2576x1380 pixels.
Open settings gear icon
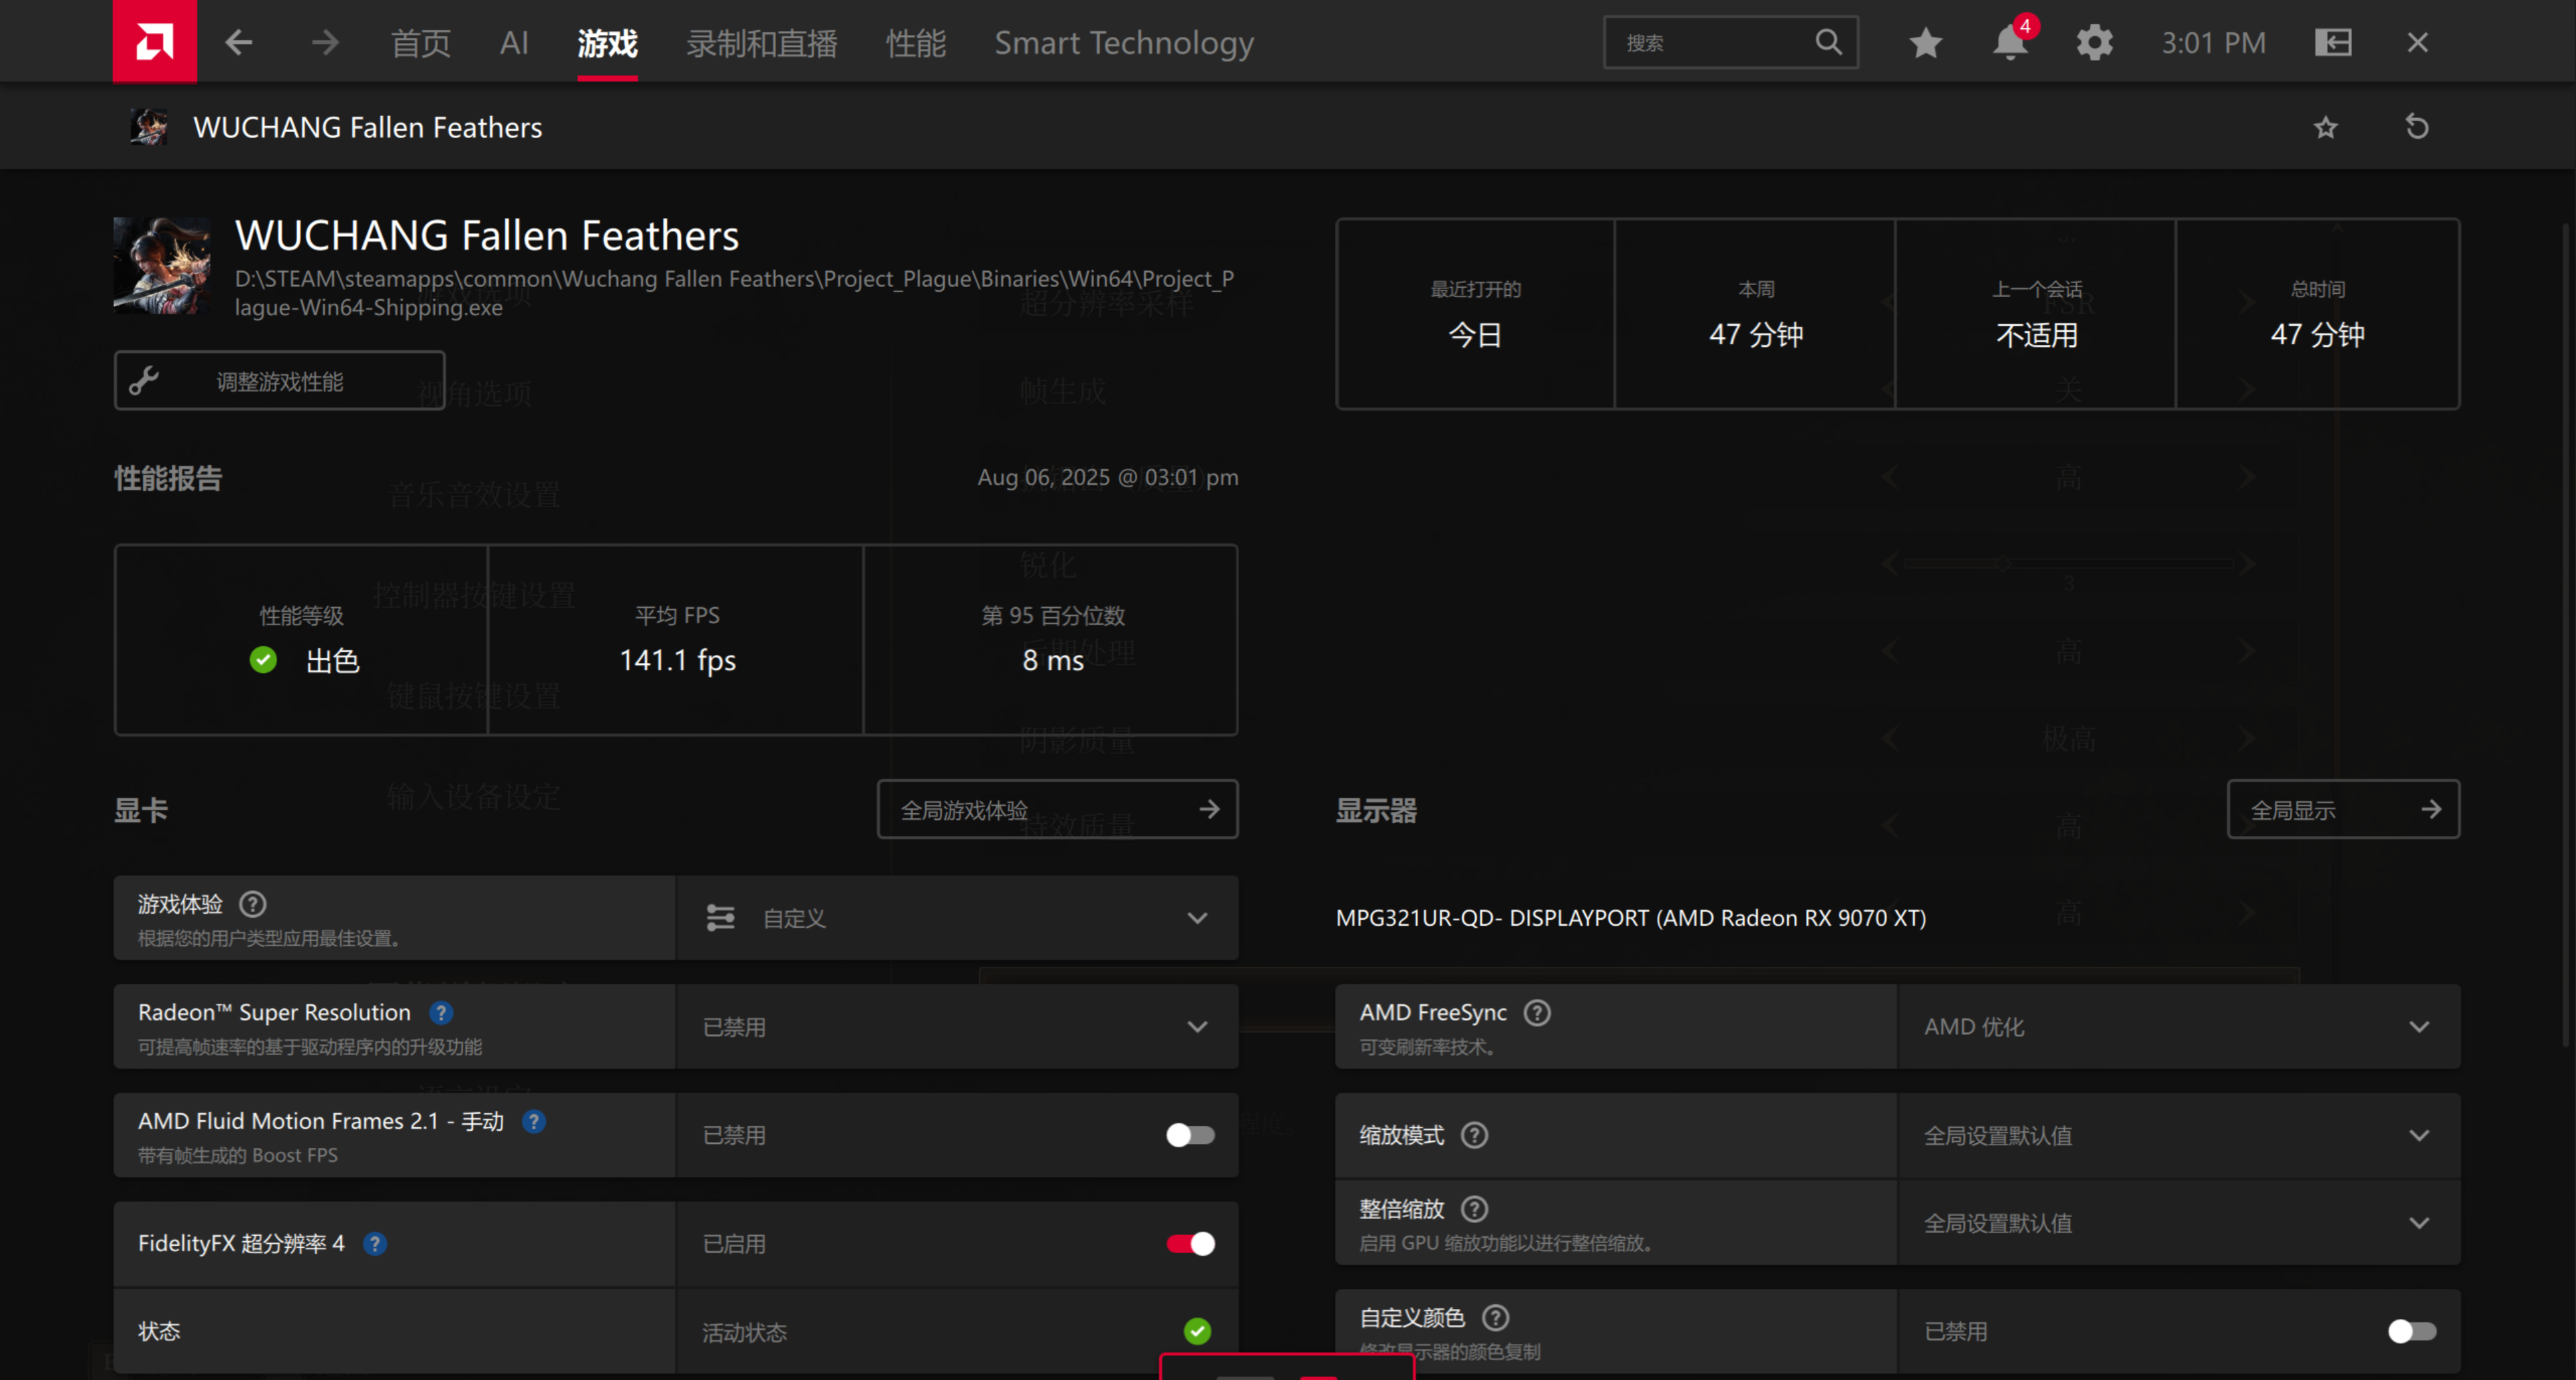click(x=2094, y=42)
